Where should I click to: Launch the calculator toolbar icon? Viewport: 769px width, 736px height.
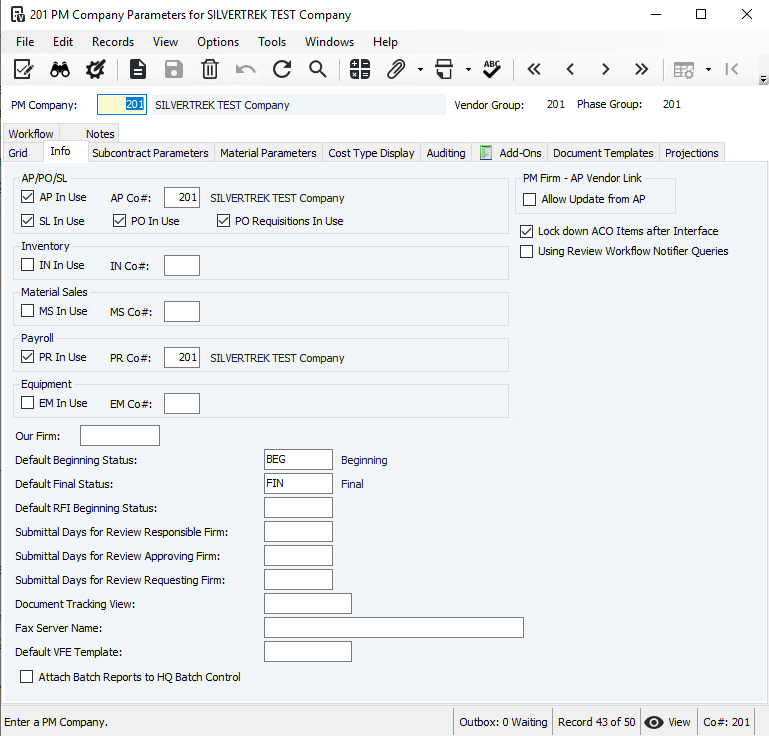[x=360, y=69]
